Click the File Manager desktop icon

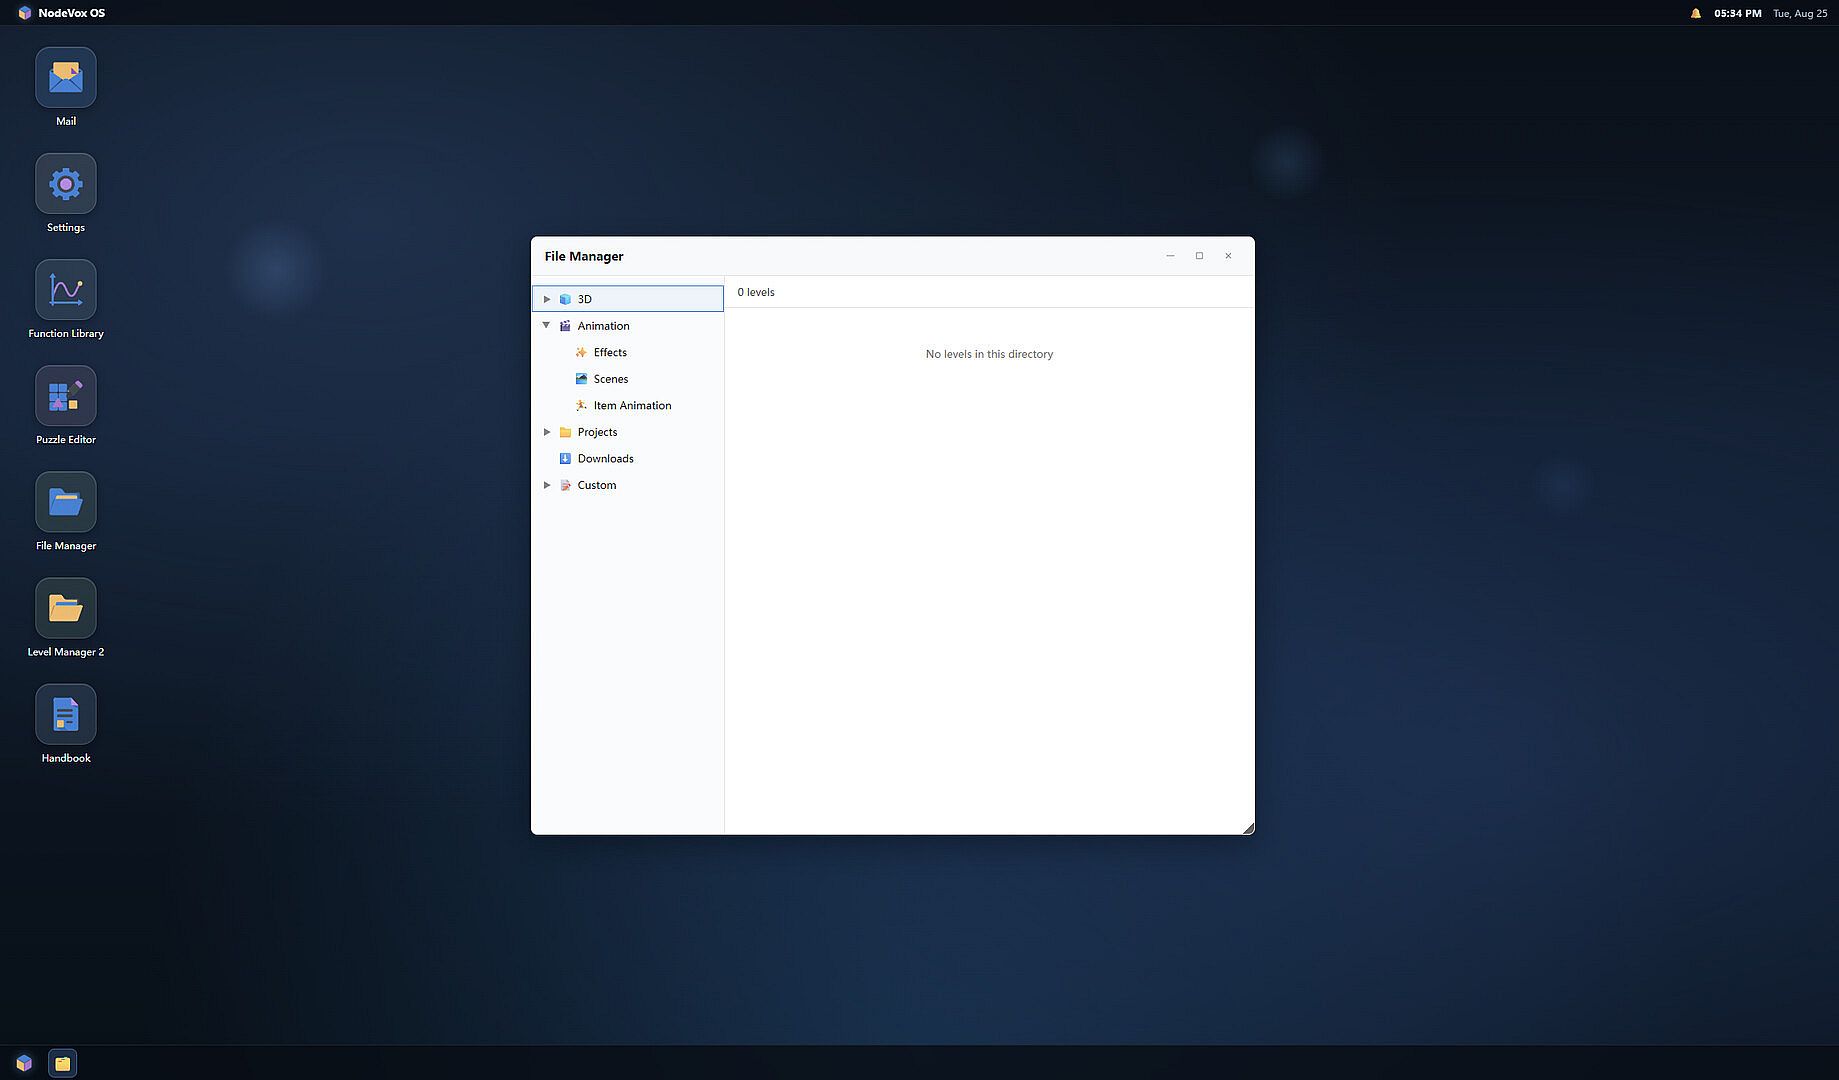point(66,502)
